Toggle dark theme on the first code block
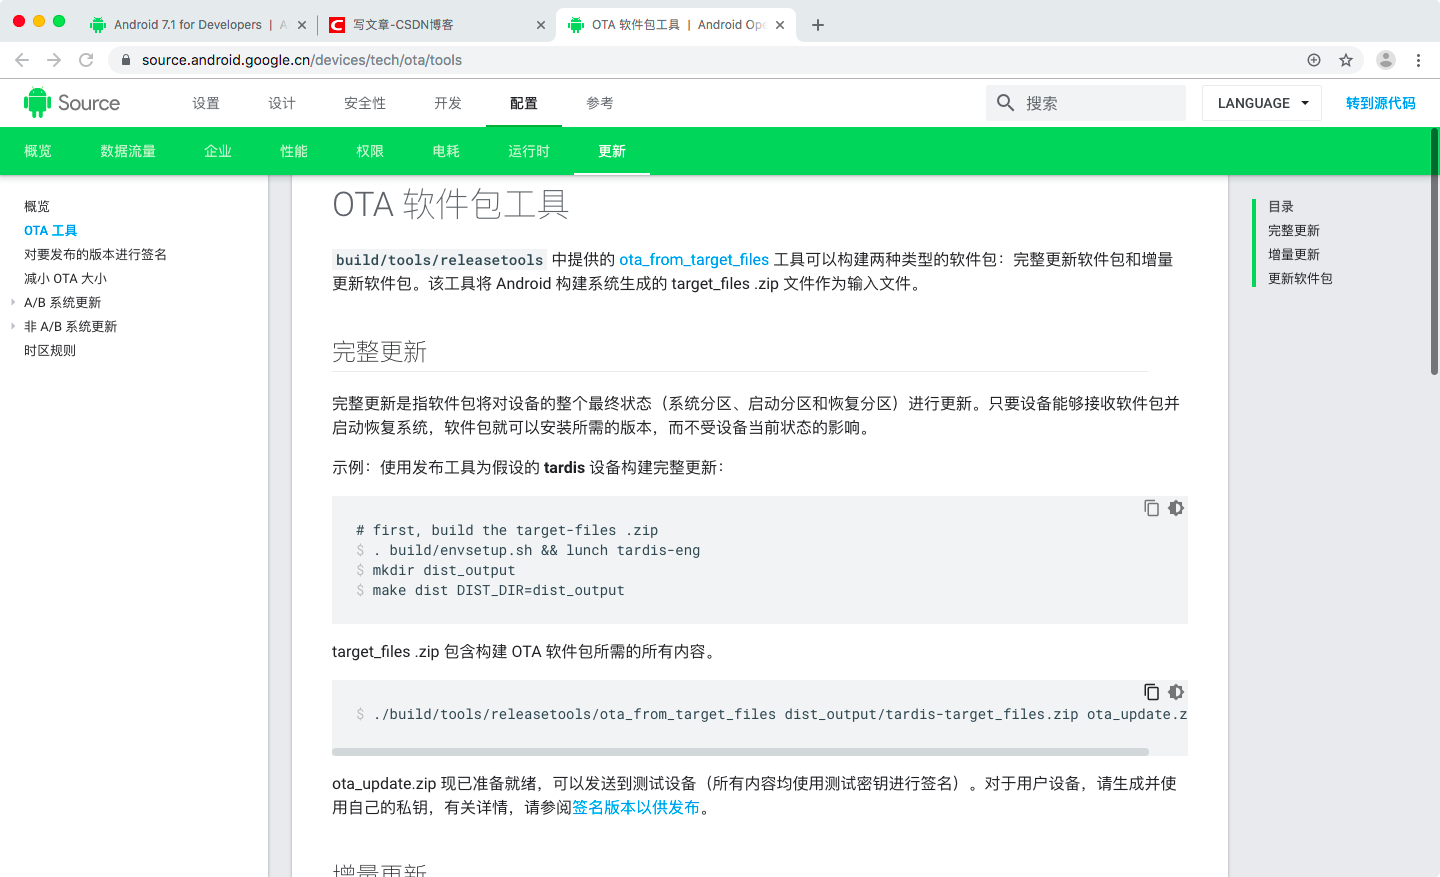Image resolution: width=1440 pixels, height=877 pixels. 1175,508
